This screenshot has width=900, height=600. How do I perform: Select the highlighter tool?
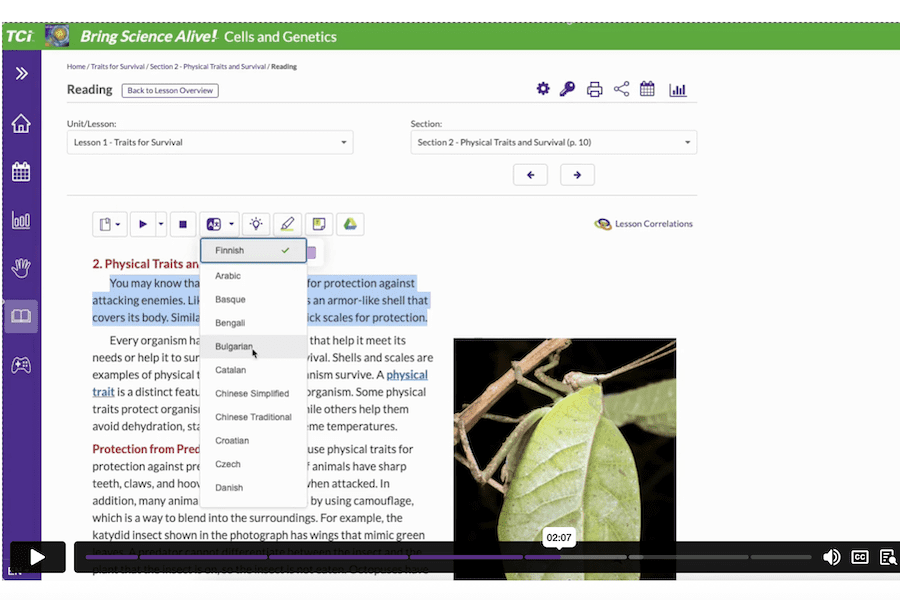[x=288, y=224]
